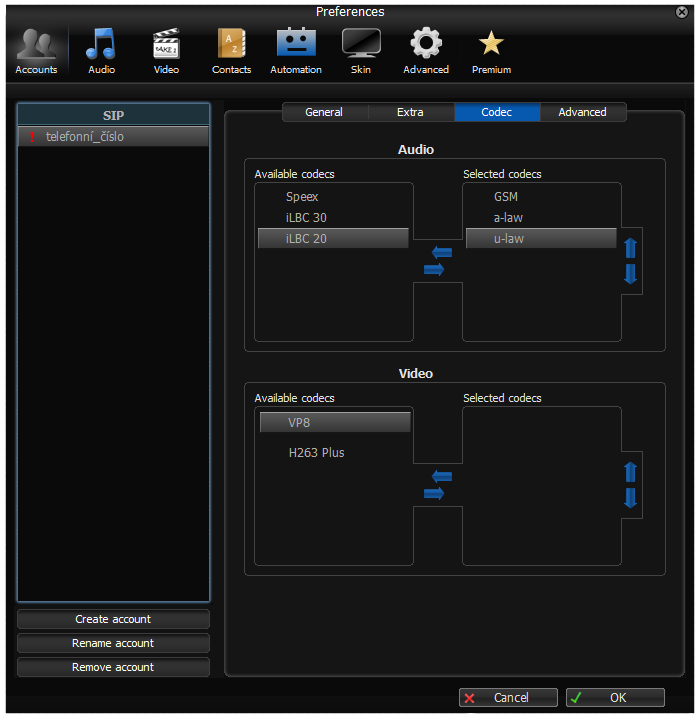
Task: Move selected audio codec up in priority
Action: tap(630, 248)
